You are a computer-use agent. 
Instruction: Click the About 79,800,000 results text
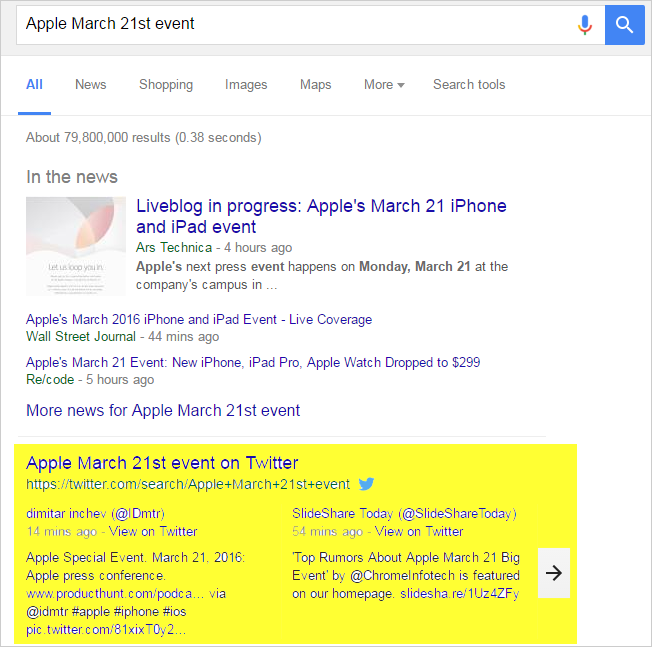143,137
